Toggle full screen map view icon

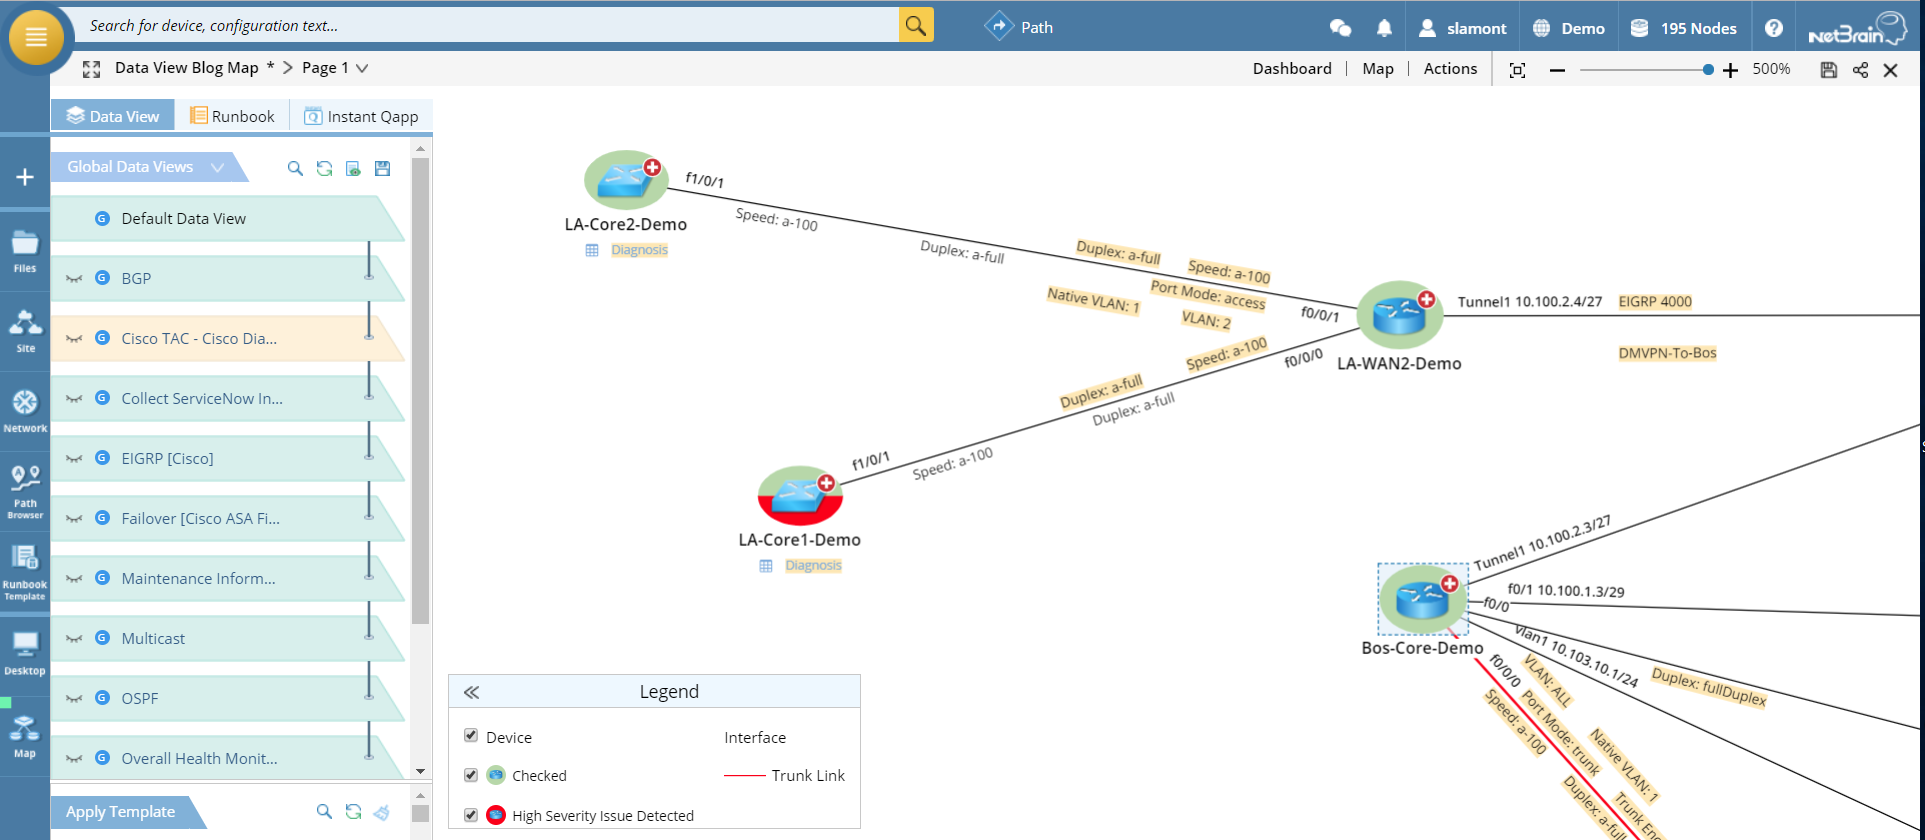point(92,69)
